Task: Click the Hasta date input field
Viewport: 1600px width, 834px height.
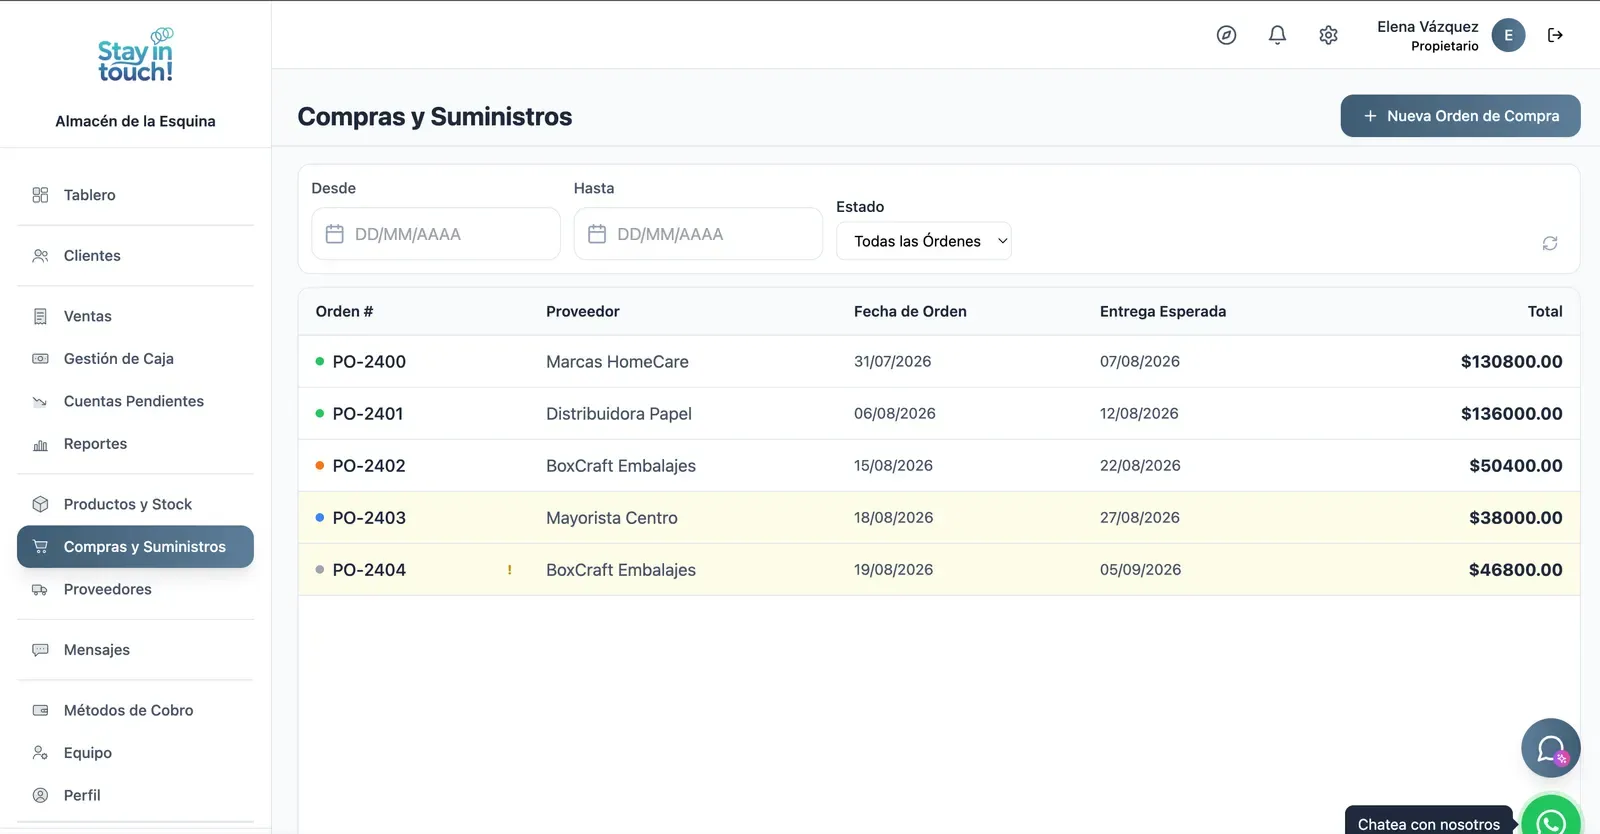Action: tap(698, 234)
